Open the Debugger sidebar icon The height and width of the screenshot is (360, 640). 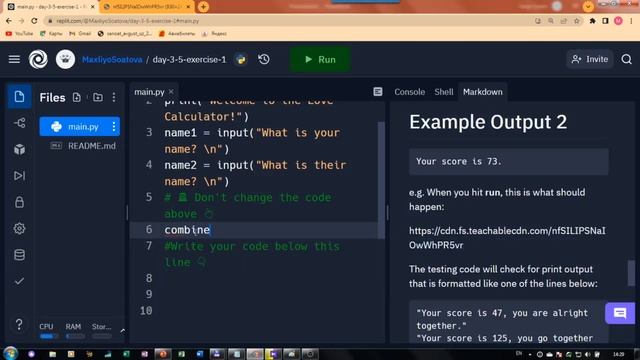[x=19, y=176]
